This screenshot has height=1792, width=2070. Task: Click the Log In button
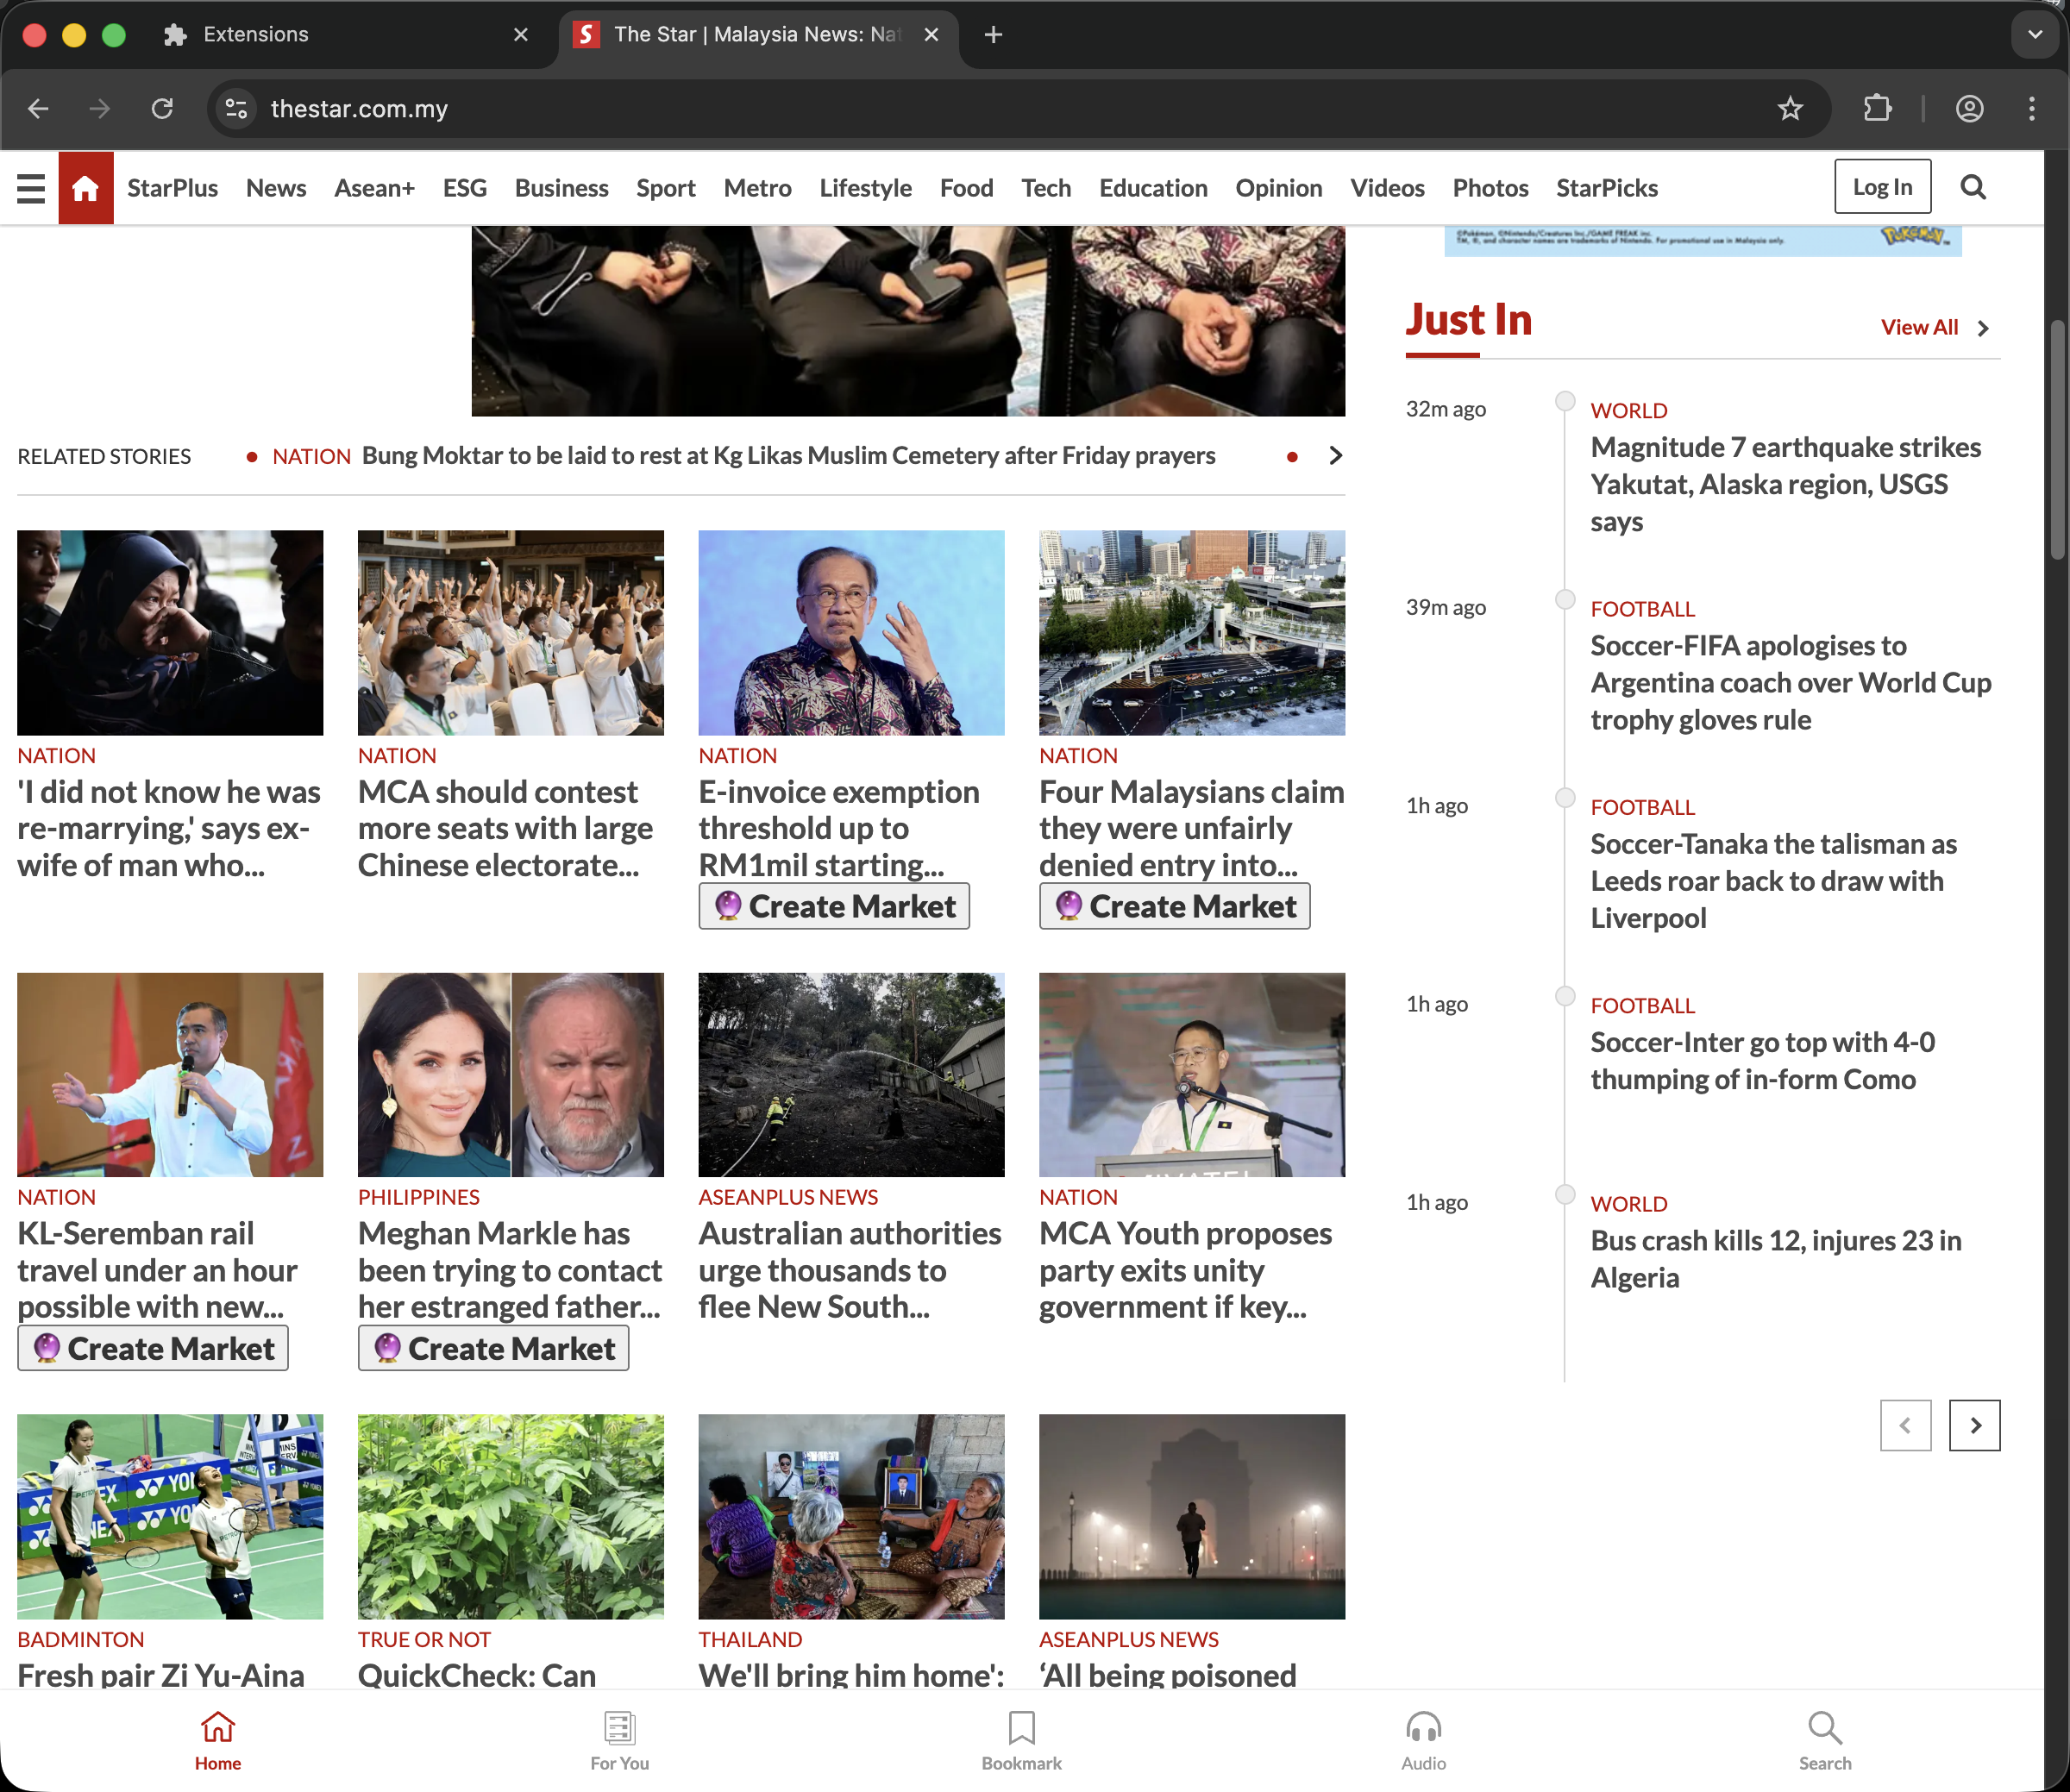tap(1882, 187)
